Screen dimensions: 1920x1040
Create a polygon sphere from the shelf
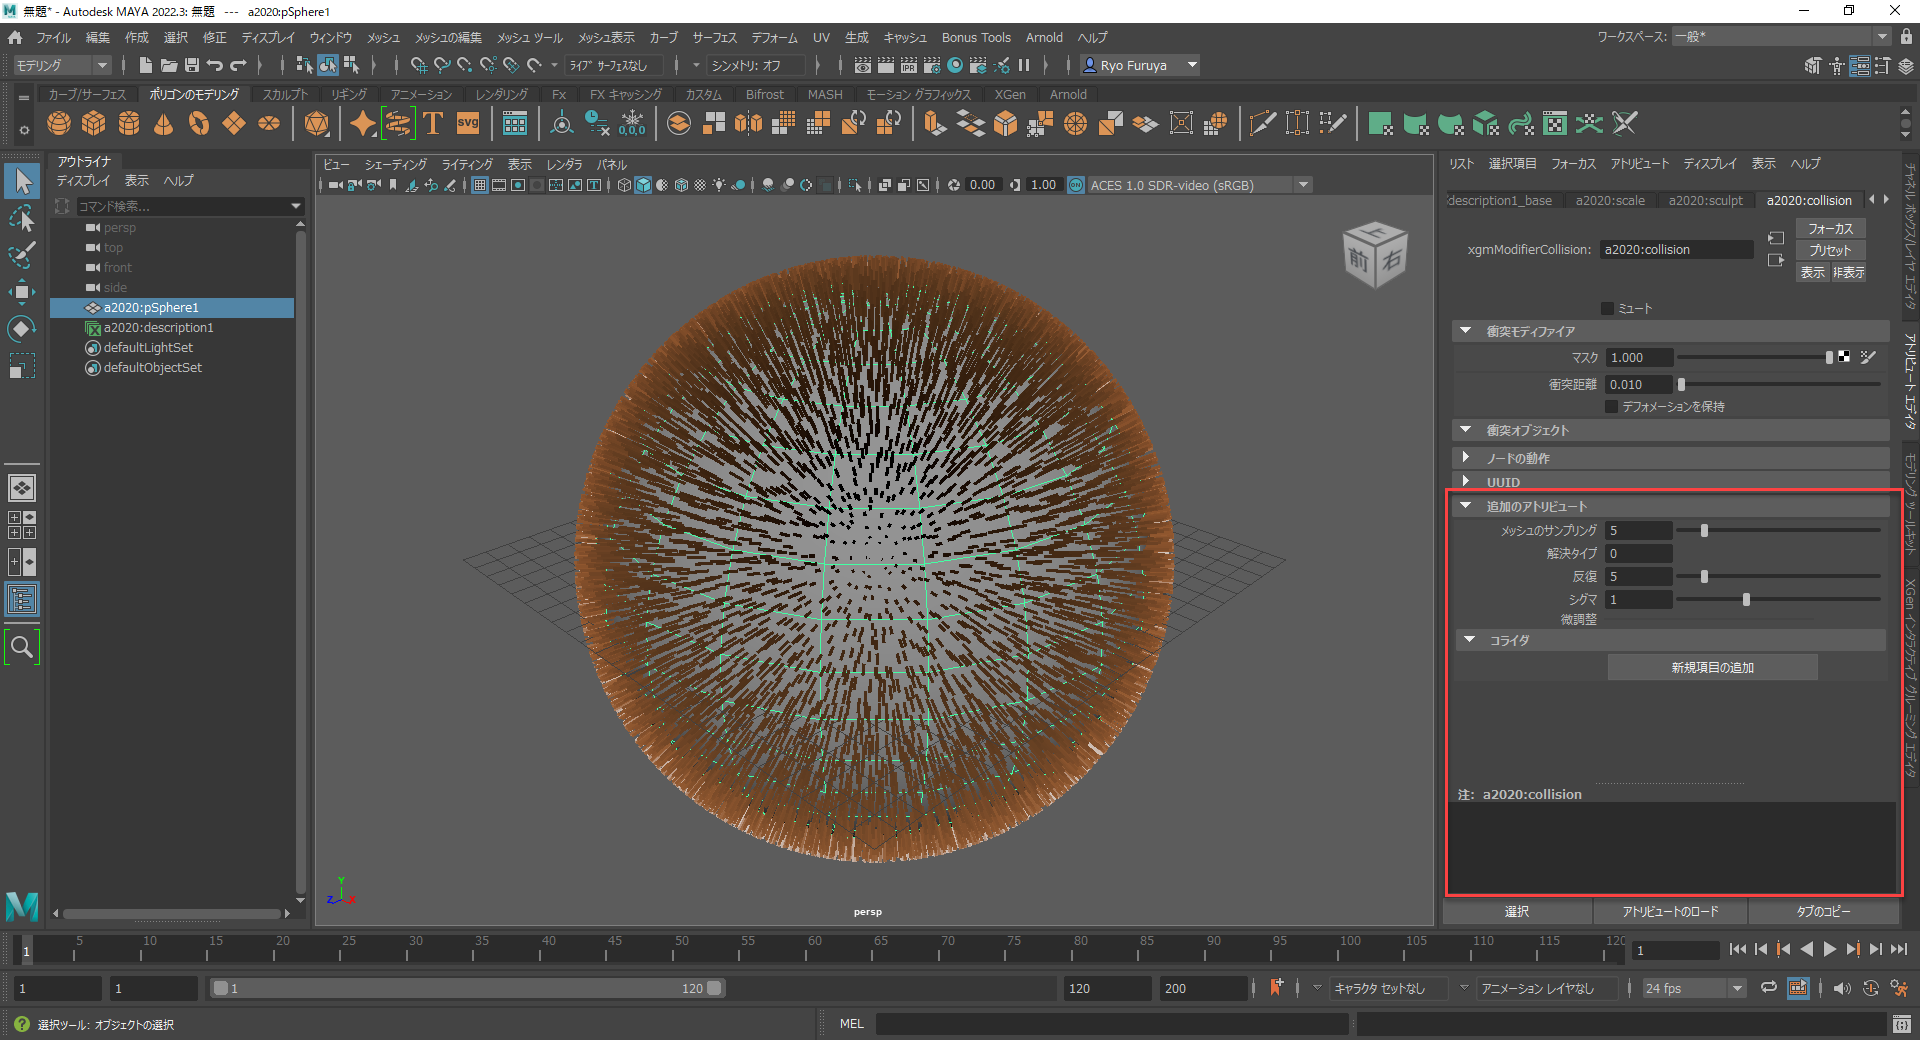tap(59, 124)
